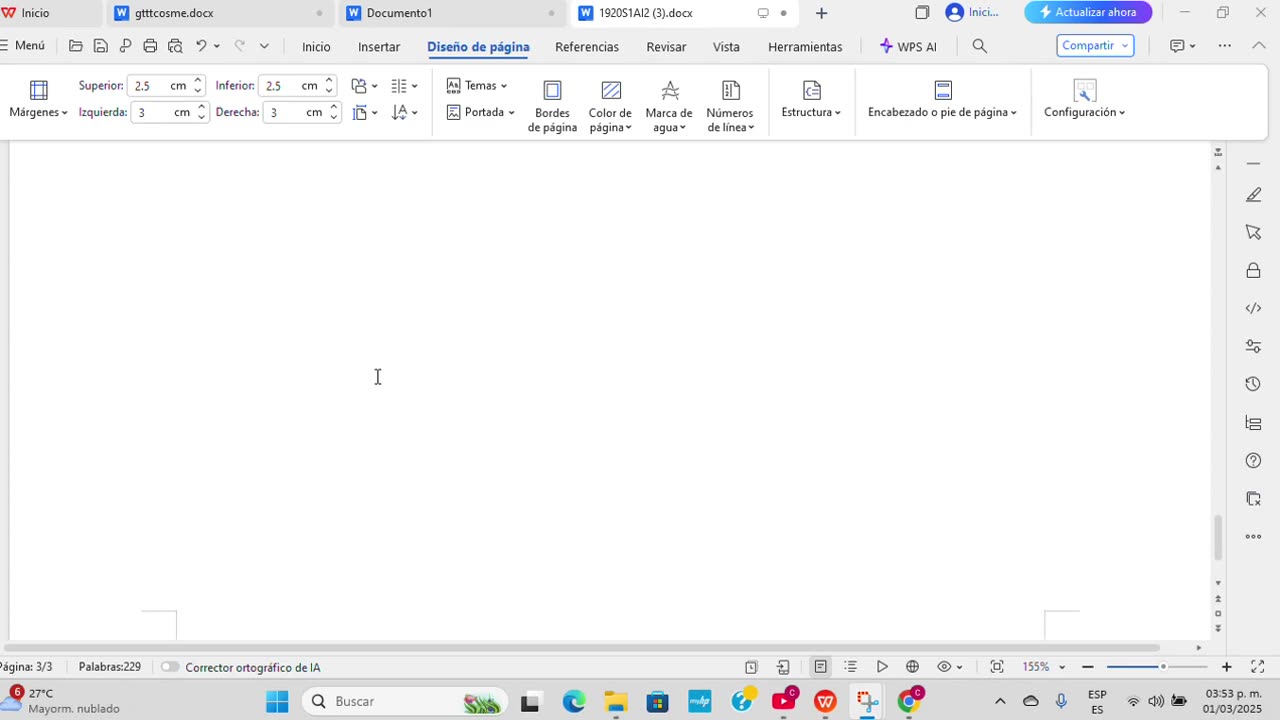Open the Compartir share dropdown
The width and height of the screenshot is (1280, 720).
(1095, 46)
